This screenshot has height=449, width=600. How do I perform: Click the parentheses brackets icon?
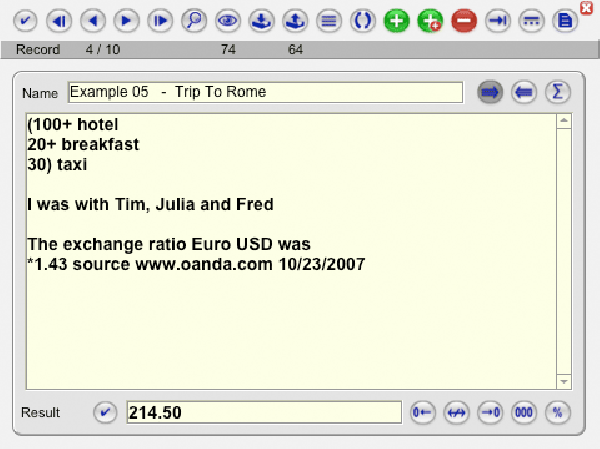point(363,21)
